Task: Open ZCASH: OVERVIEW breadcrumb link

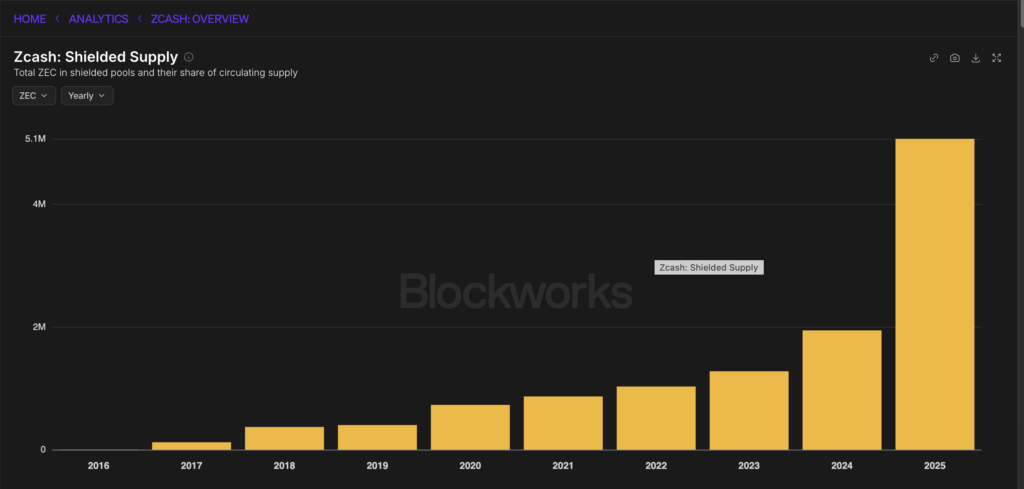Action: pos(200,19)
